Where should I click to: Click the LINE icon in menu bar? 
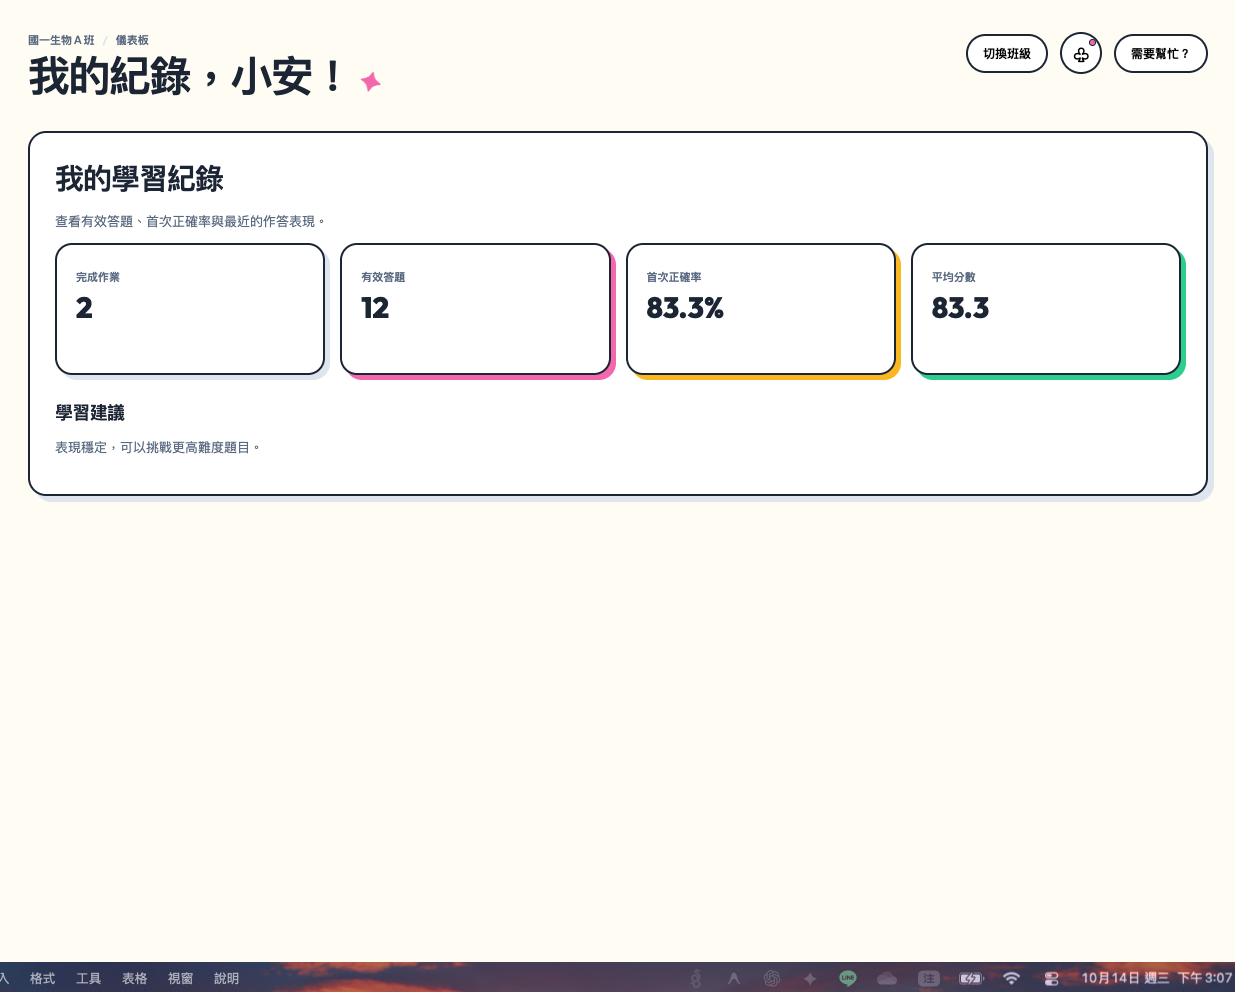click(x=848, y=978)
